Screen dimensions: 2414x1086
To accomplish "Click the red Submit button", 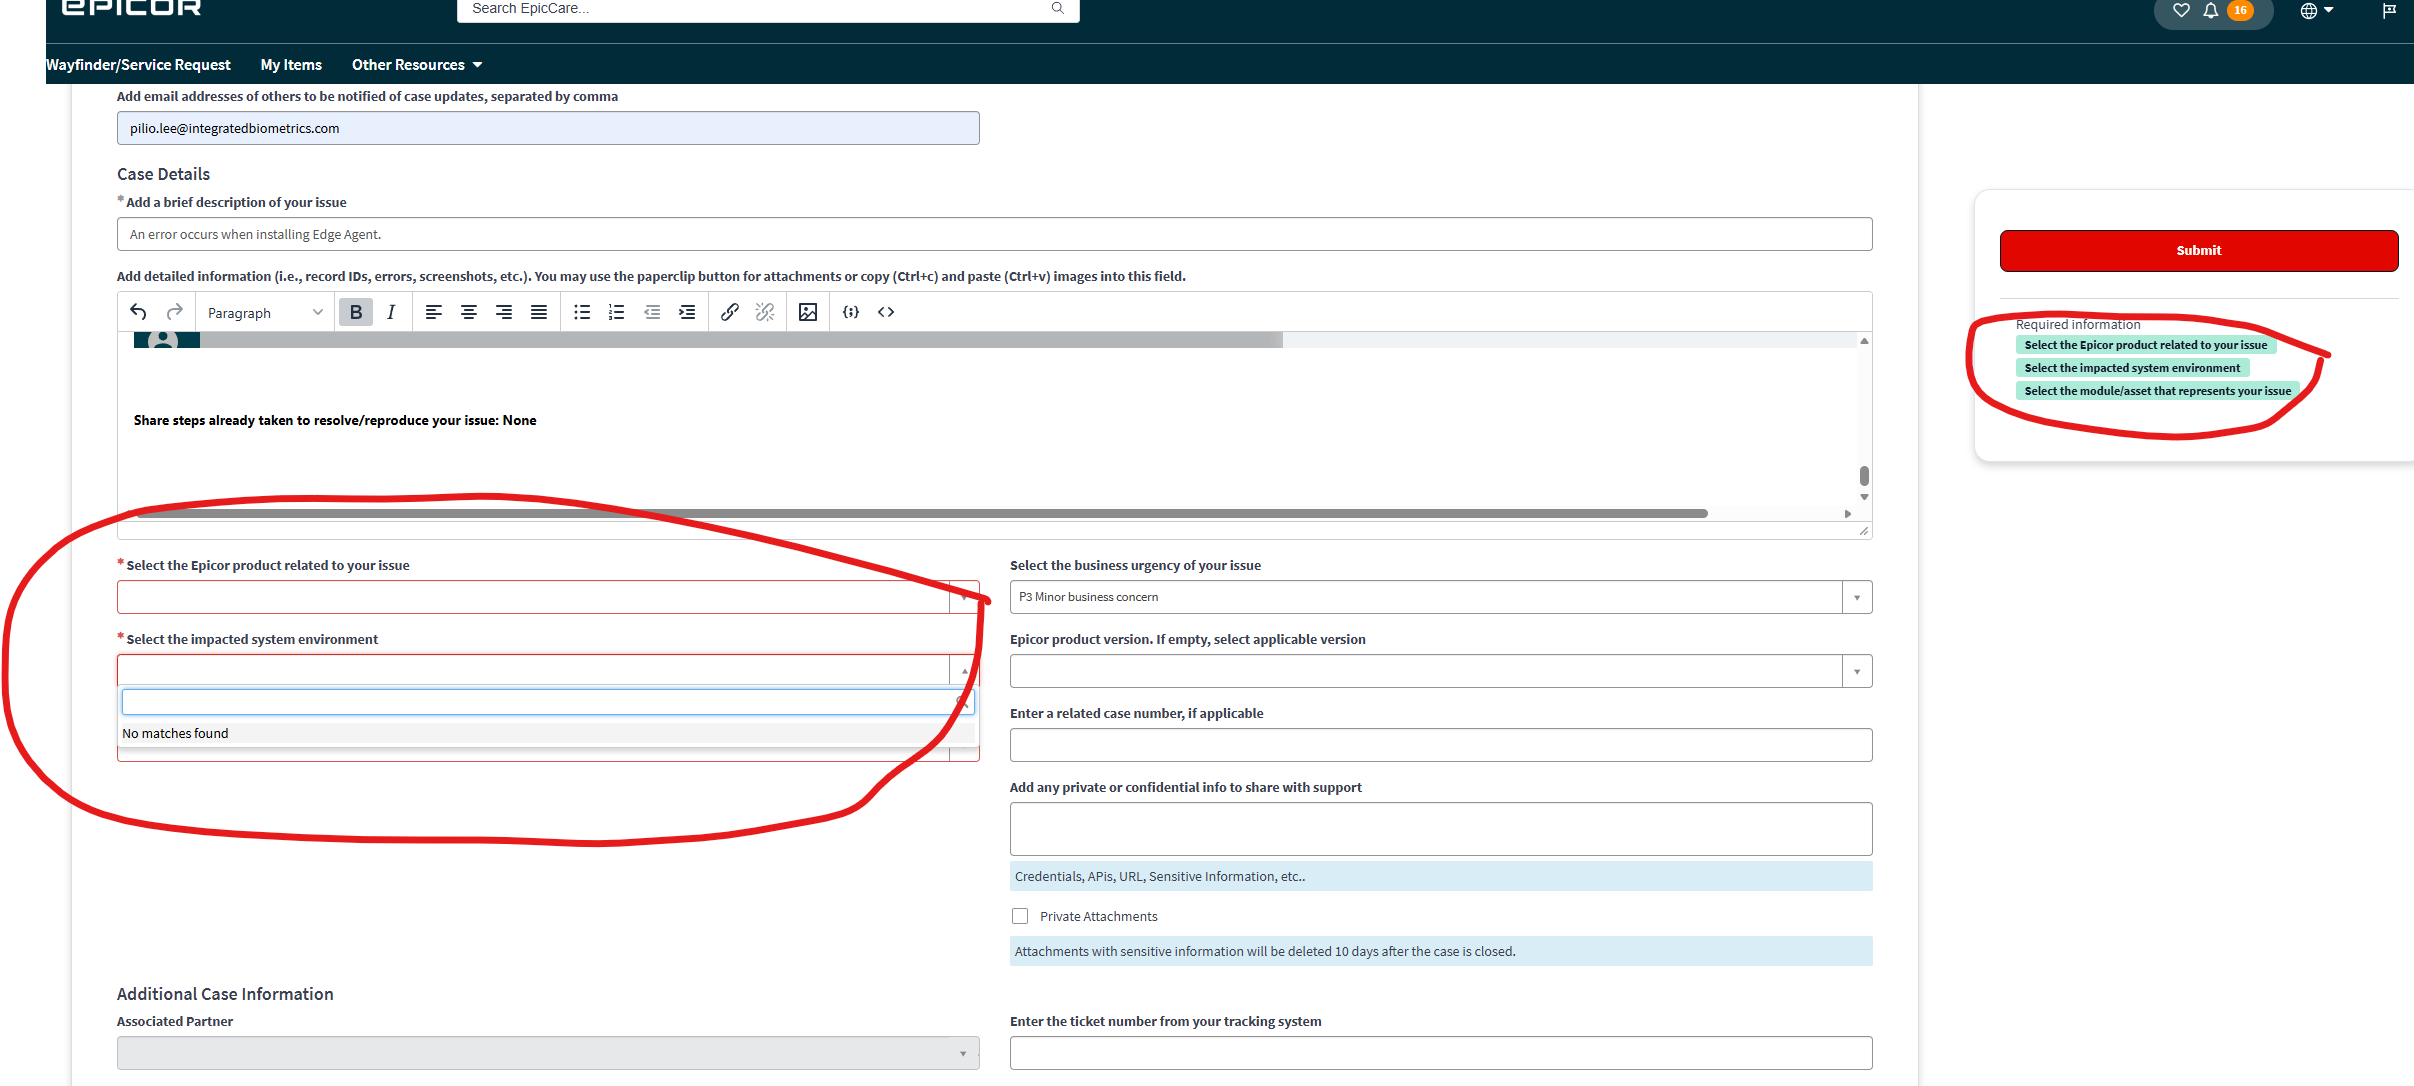I will (x=2198, y=251).
